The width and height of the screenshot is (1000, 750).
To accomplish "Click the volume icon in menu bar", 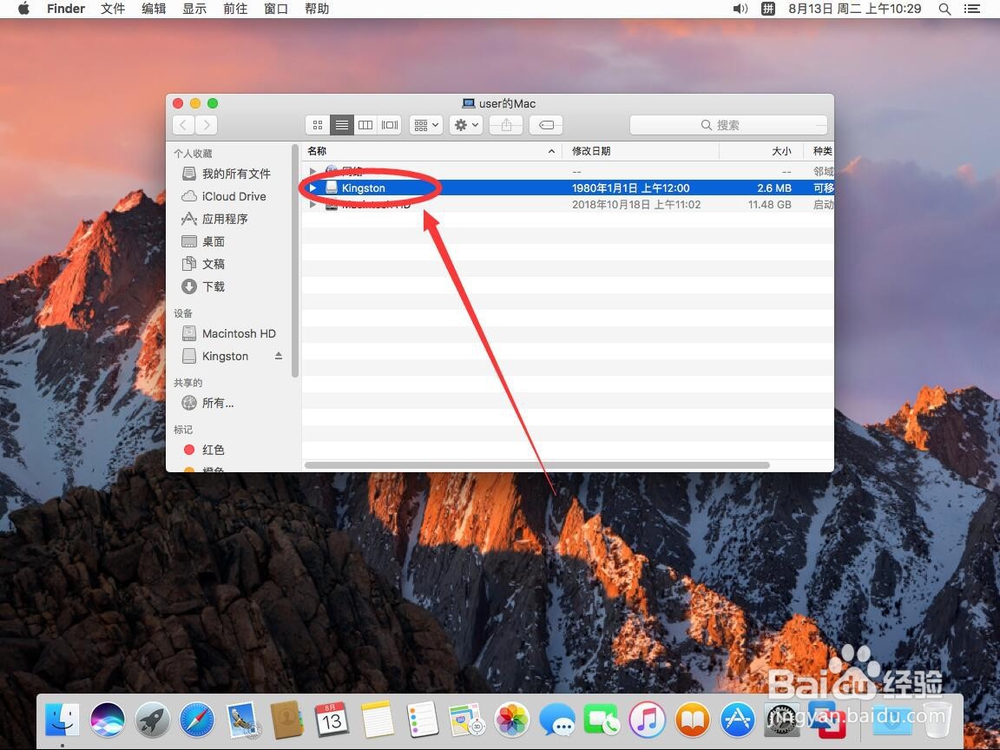I will (x=740, y=9).
